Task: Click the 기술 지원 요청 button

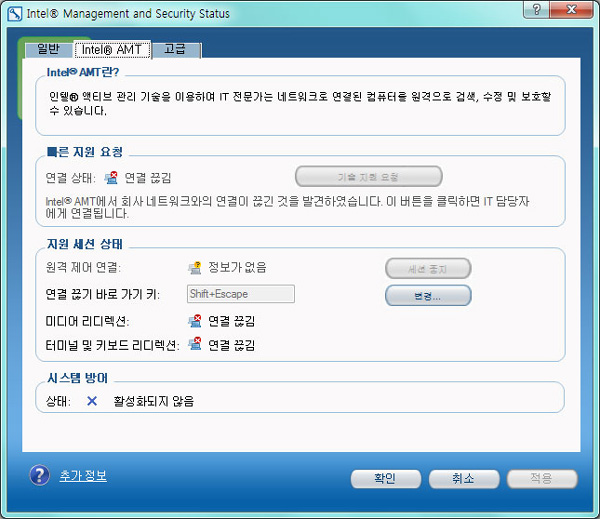Action: point(368,177)
